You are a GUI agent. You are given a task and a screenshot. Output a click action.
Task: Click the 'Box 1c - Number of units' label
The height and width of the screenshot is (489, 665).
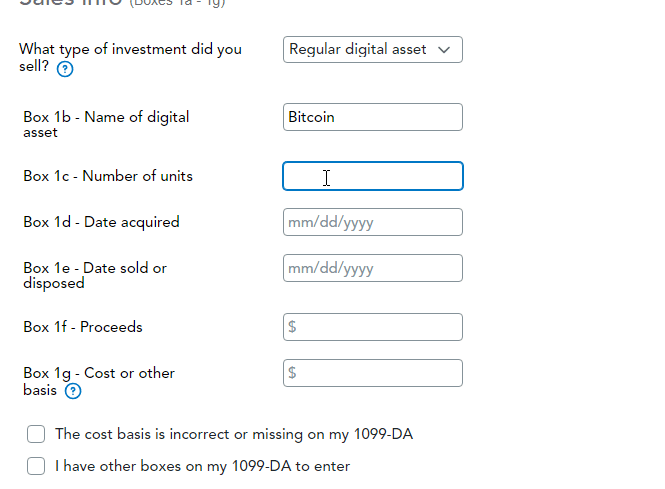(108, 176)
